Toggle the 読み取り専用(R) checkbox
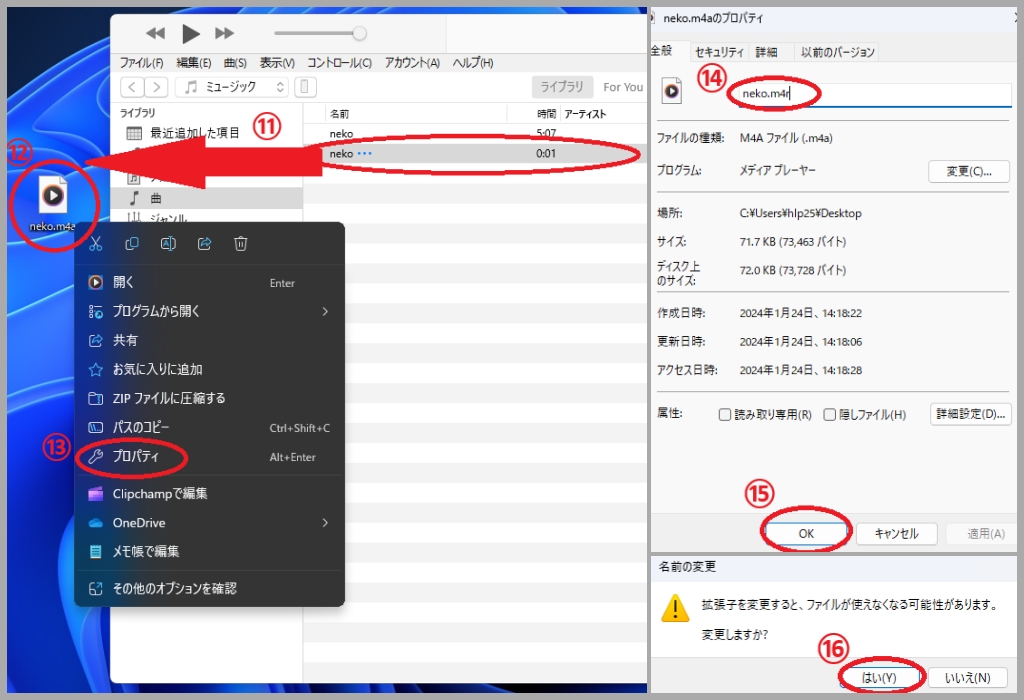The image size is (1024, 700). tap(724, 415)
